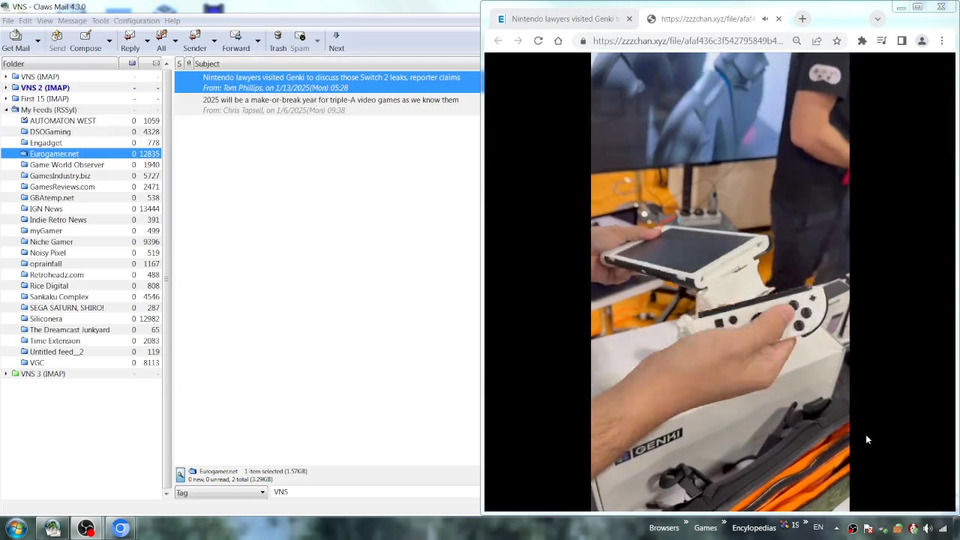
Task: Expand the VNS 3 (IMAP) account
Action: click(6, 373)
